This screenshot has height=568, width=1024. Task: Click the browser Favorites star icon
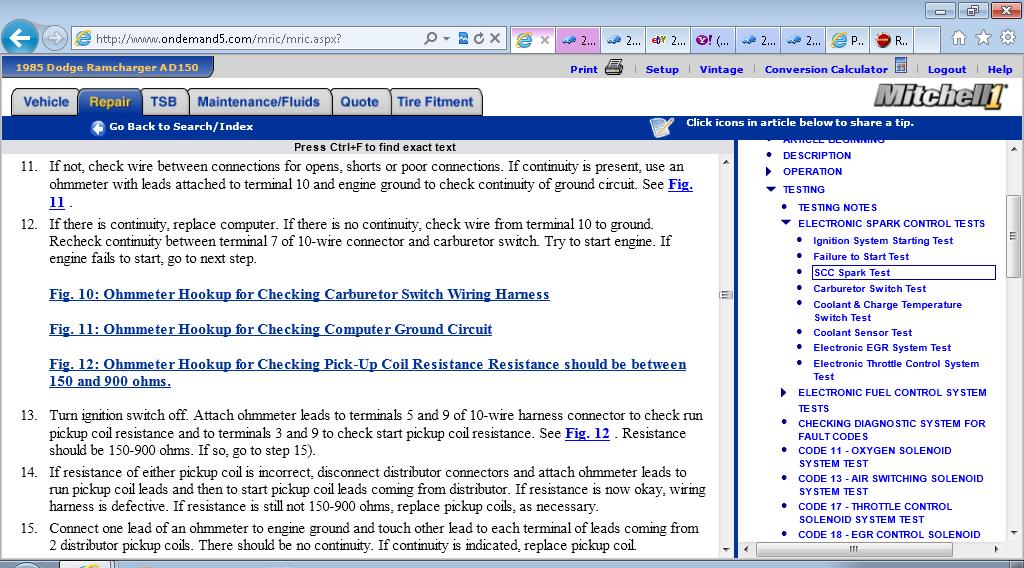pyautogui.click(x=983, y=38)
